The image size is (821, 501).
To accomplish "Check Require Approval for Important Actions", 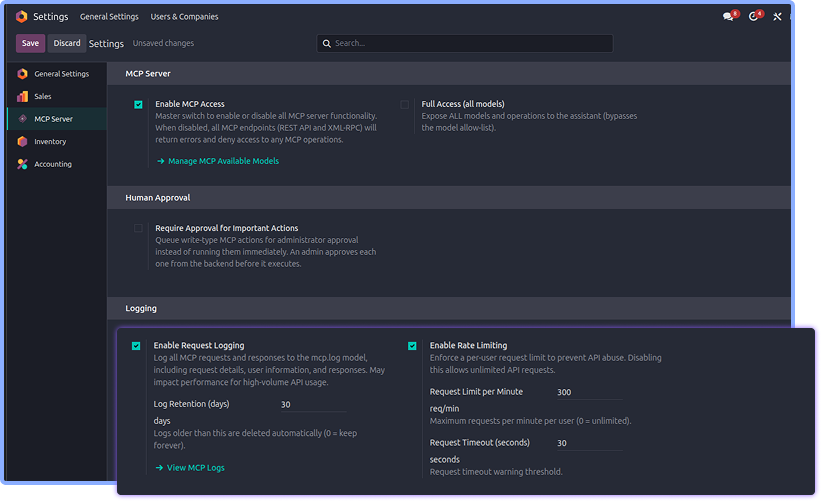I will [x=138, y=228].
